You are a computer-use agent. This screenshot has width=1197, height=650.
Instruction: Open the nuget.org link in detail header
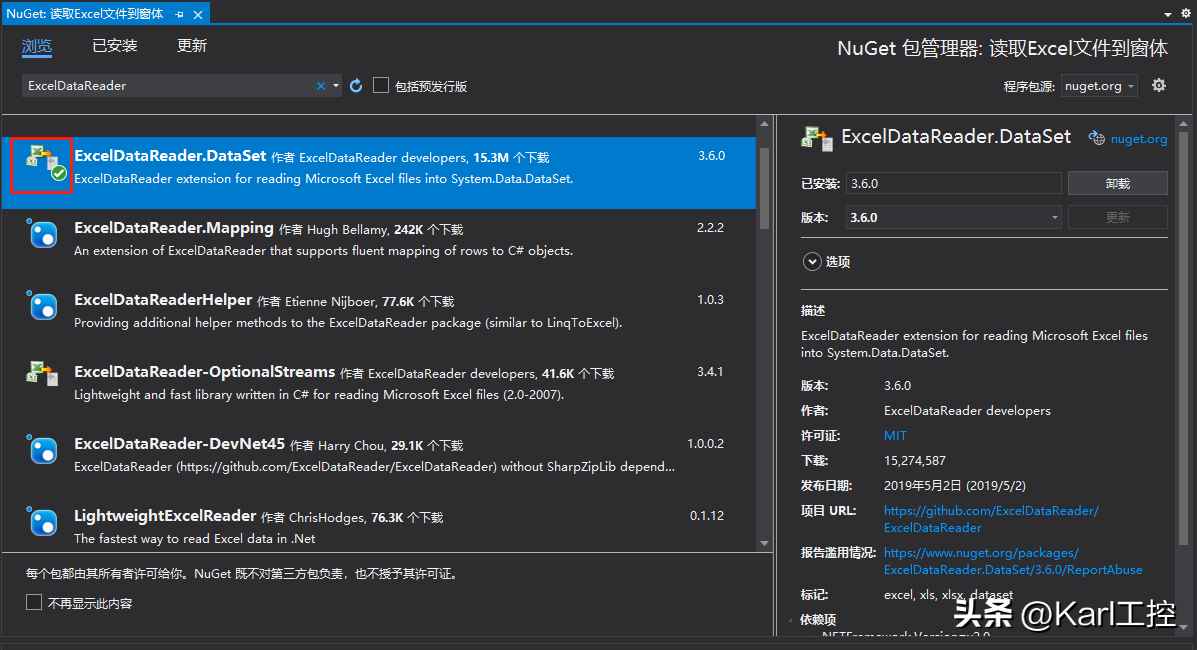pyautogui.click(x=1138, y=138)
